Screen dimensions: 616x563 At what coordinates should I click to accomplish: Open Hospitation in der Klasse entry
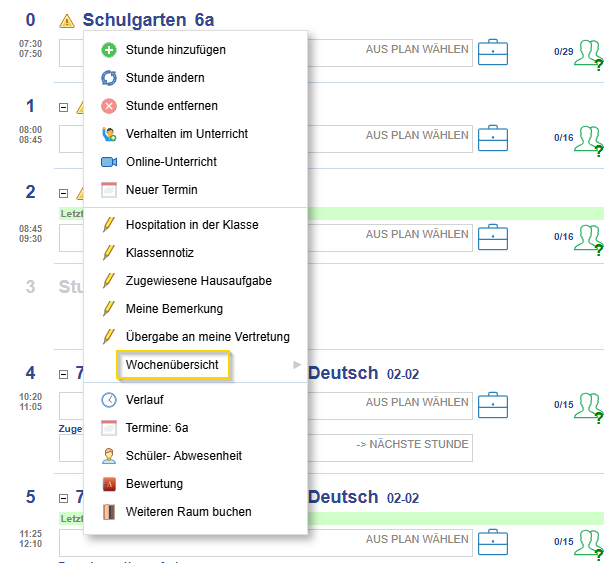191,224
